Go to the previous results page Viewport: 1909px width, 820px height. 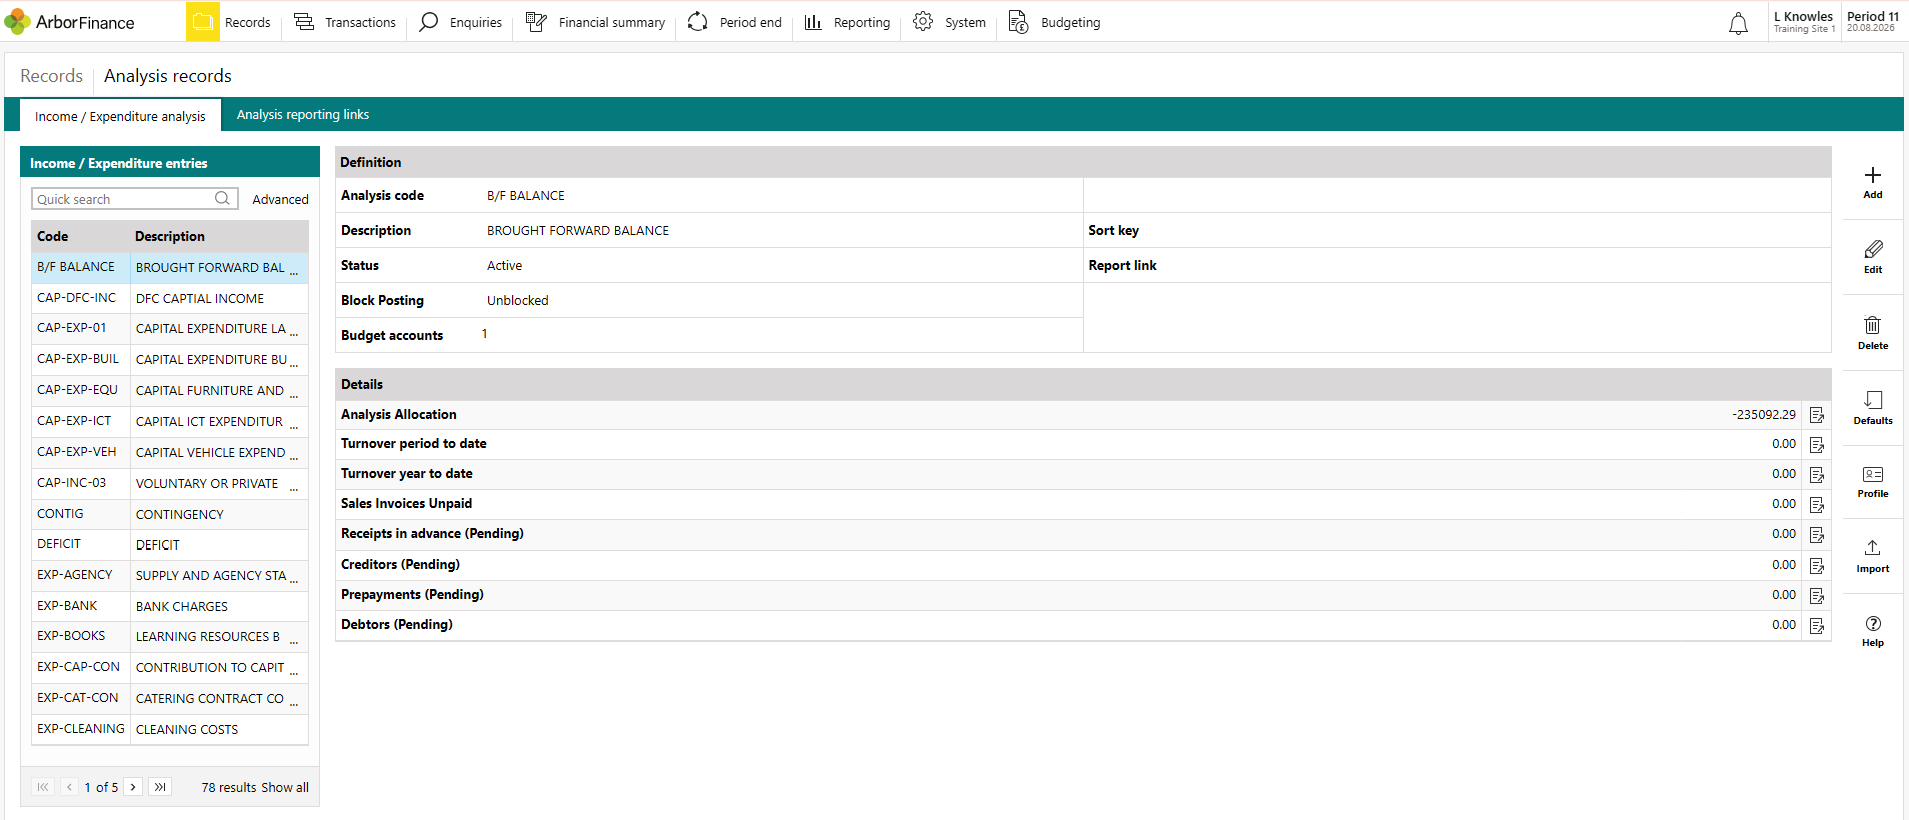coord(69,787)
